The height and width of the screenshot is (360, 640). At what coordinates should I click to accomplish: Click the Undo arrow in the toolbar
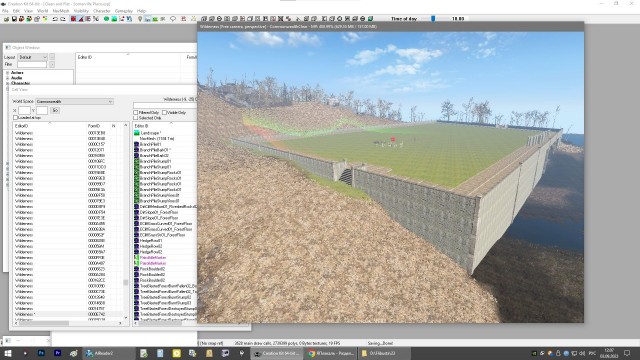pyautogui.click(x=55, y=19)
